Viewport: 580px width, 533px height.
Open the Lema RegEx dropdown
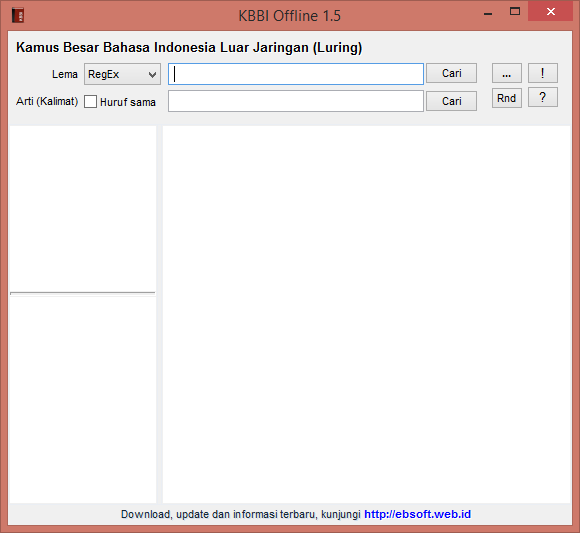click(x=122, y=74)
